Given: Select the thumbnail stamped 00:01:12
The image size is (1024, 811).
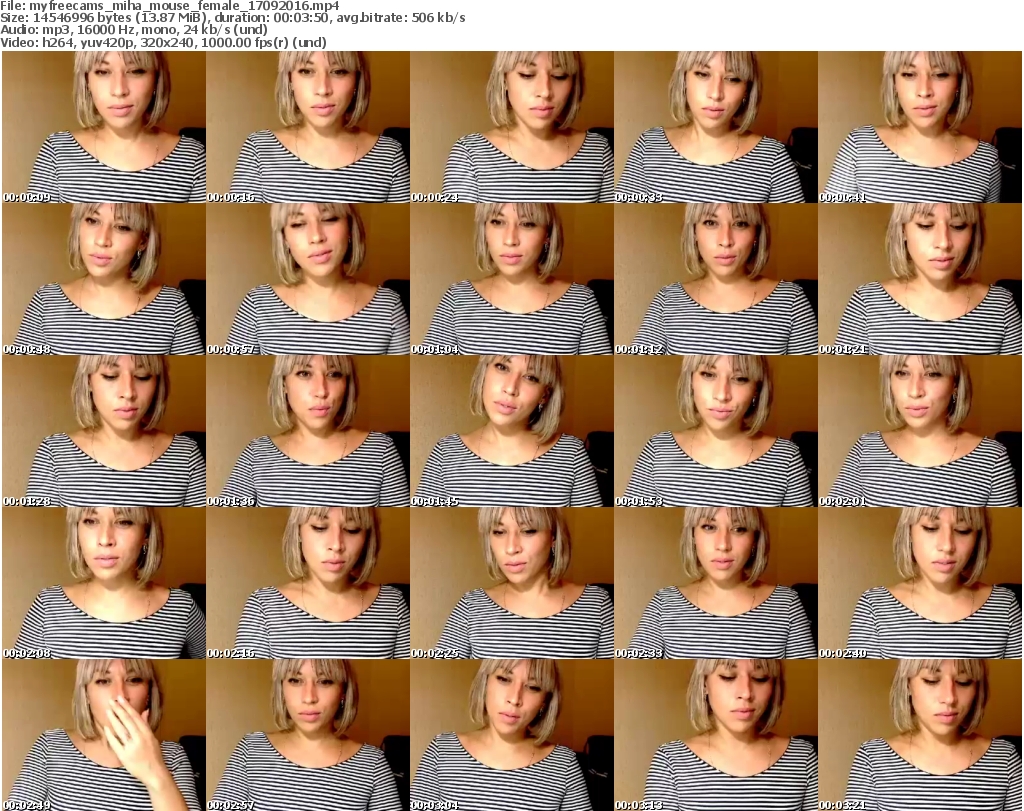Looking at the screenshot, I should [x=716, y=279].
